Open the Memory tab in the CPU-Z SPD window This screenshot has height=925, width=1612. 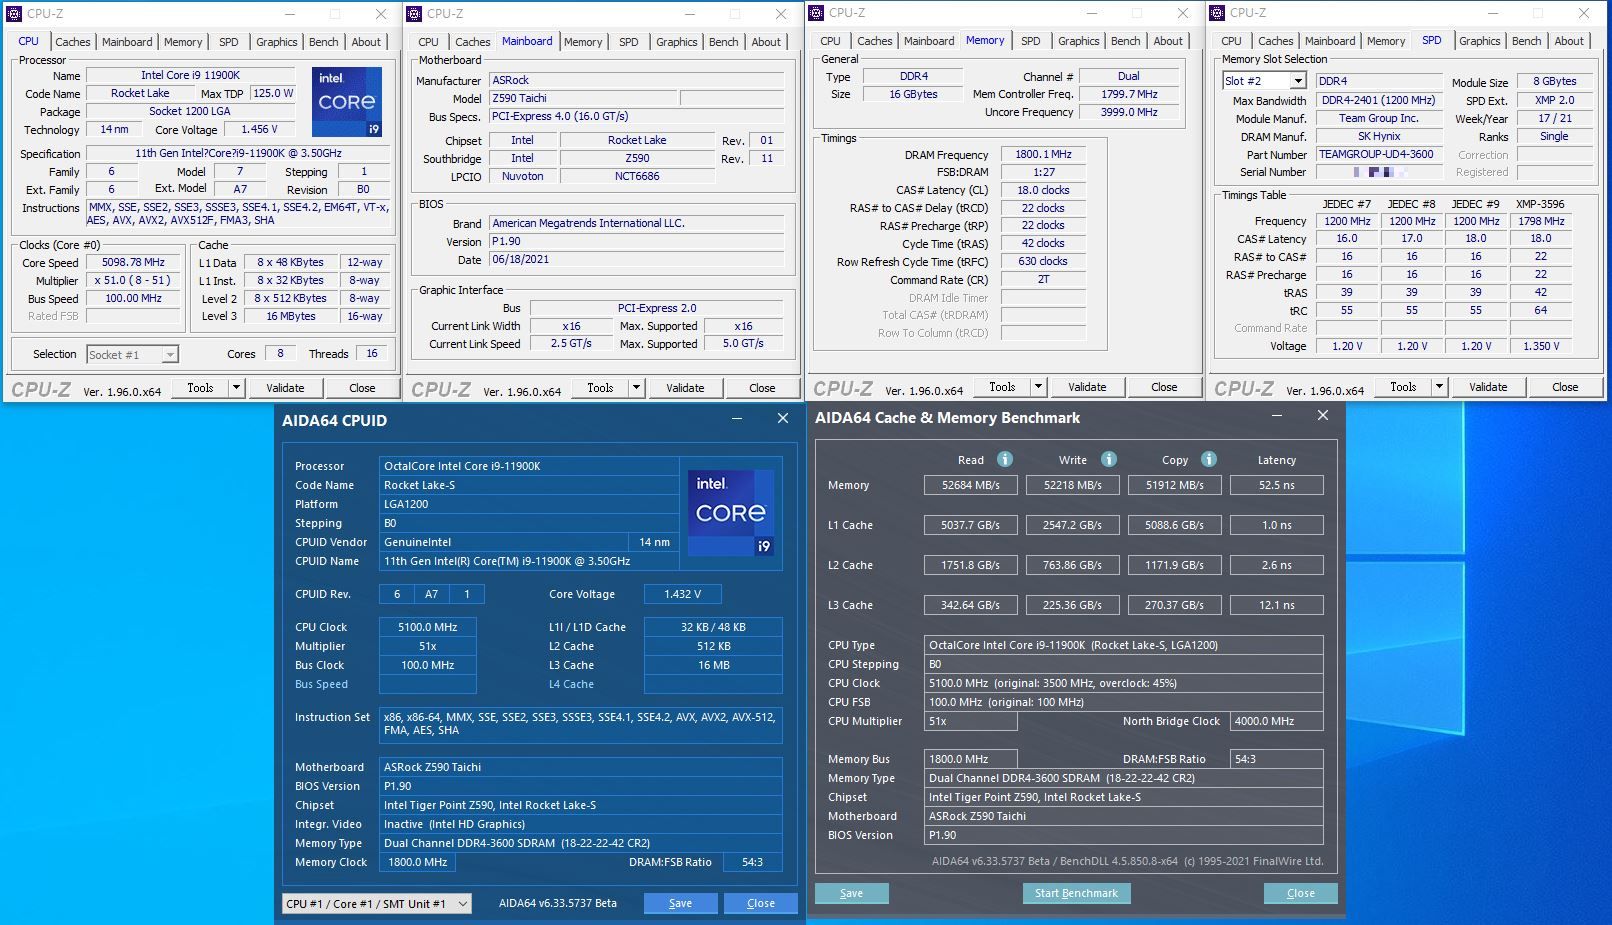pos(1386,41)
